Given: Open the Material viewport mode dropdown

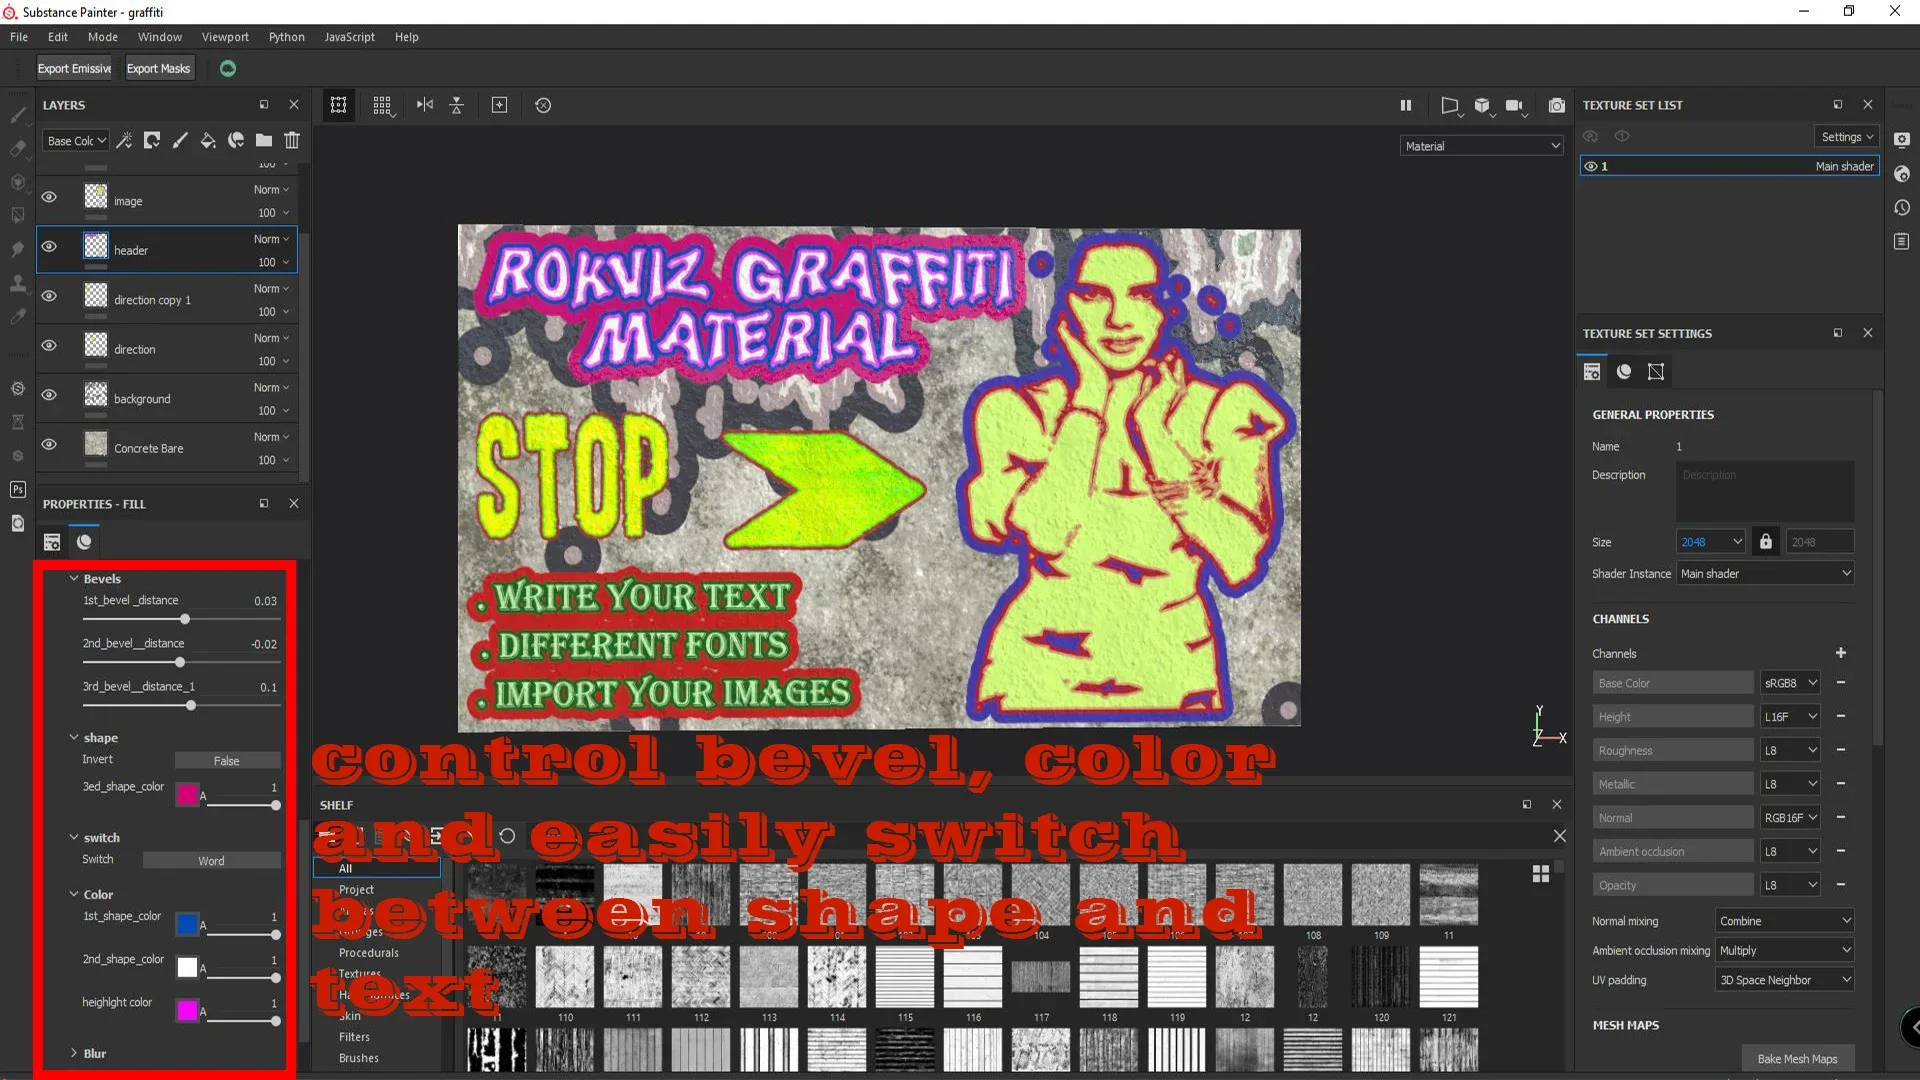Looking at the screenshot, I should 1482,146.
